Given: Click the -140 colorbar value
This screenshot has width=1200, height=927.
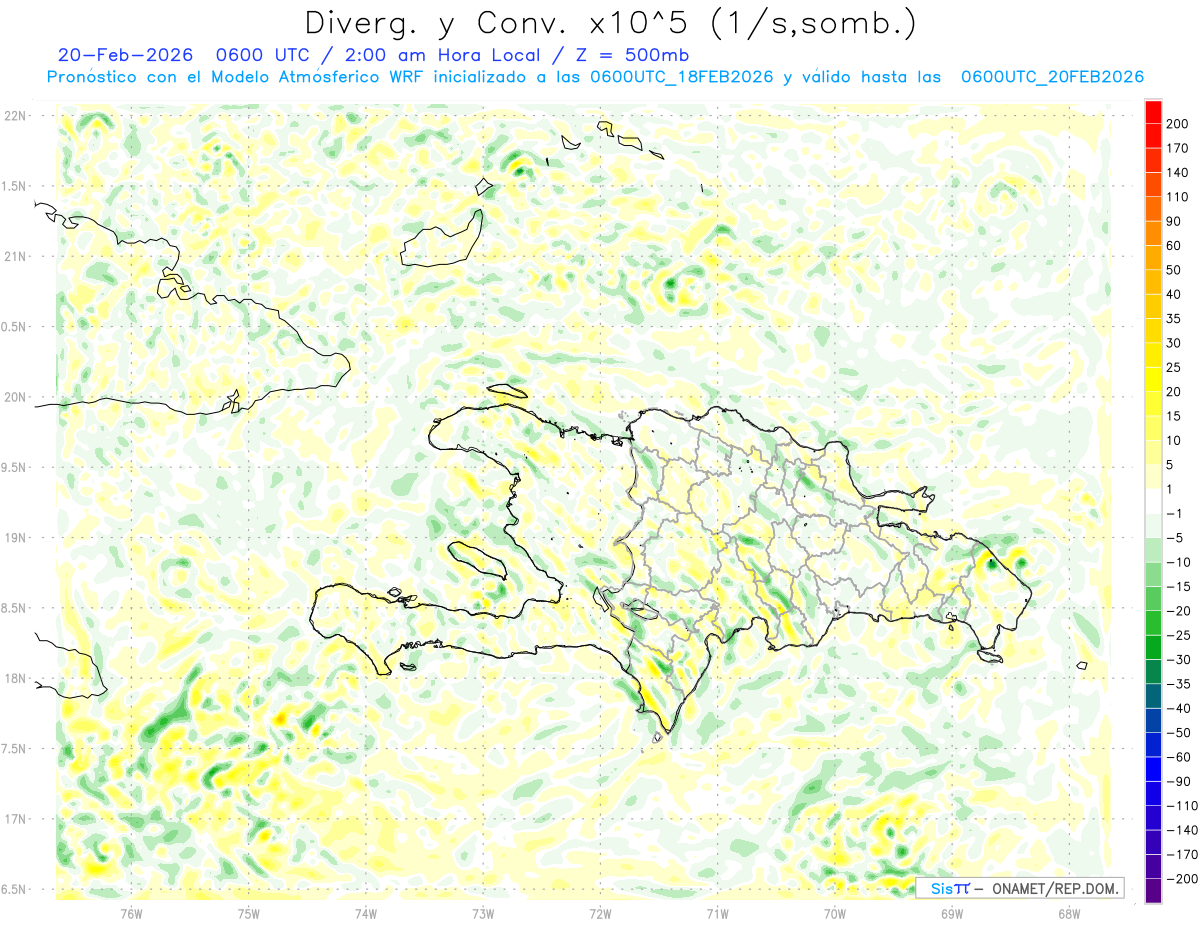Looking at the screenshot, I should point(1182,830).
